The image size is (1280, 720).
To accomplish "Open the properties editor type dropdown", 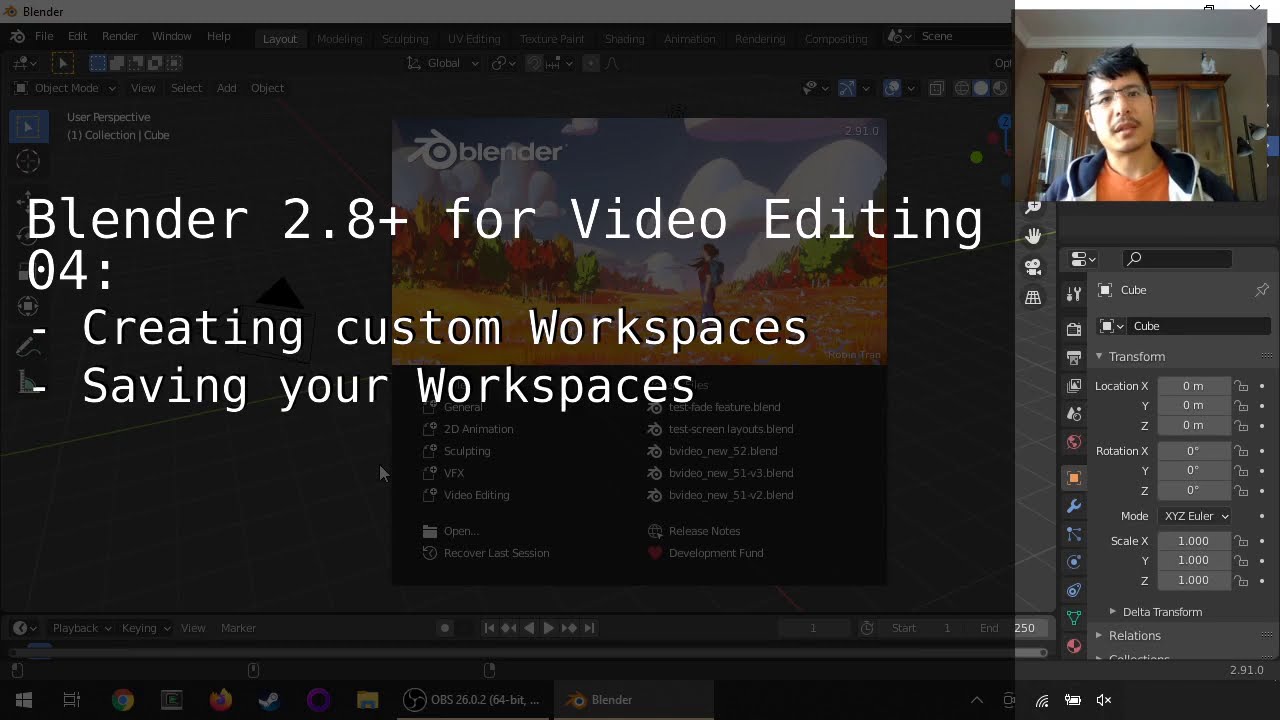I will tap(1083, 259).
